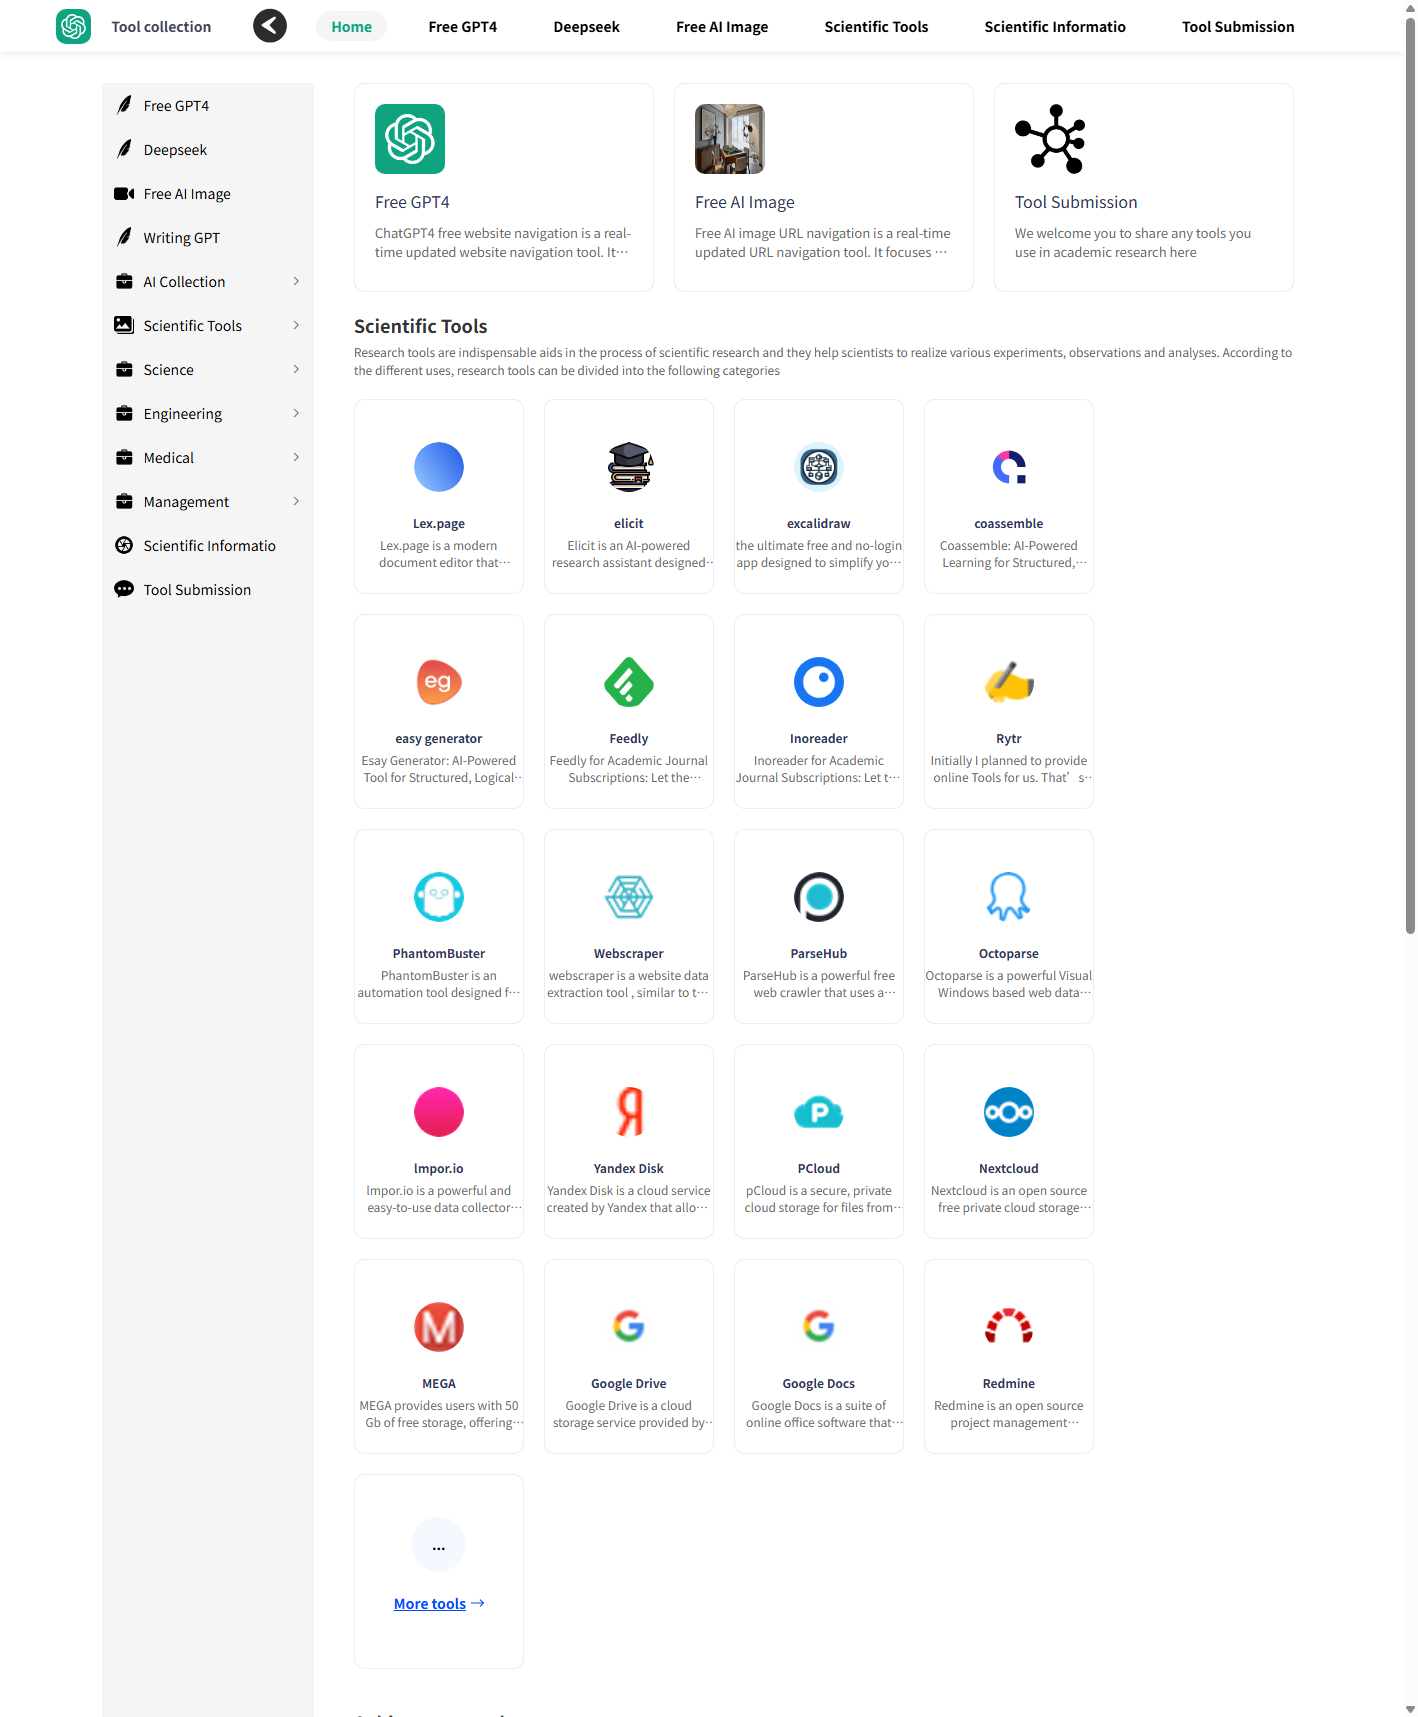Click the back arrow circle icon

click(x=270, y=26)
